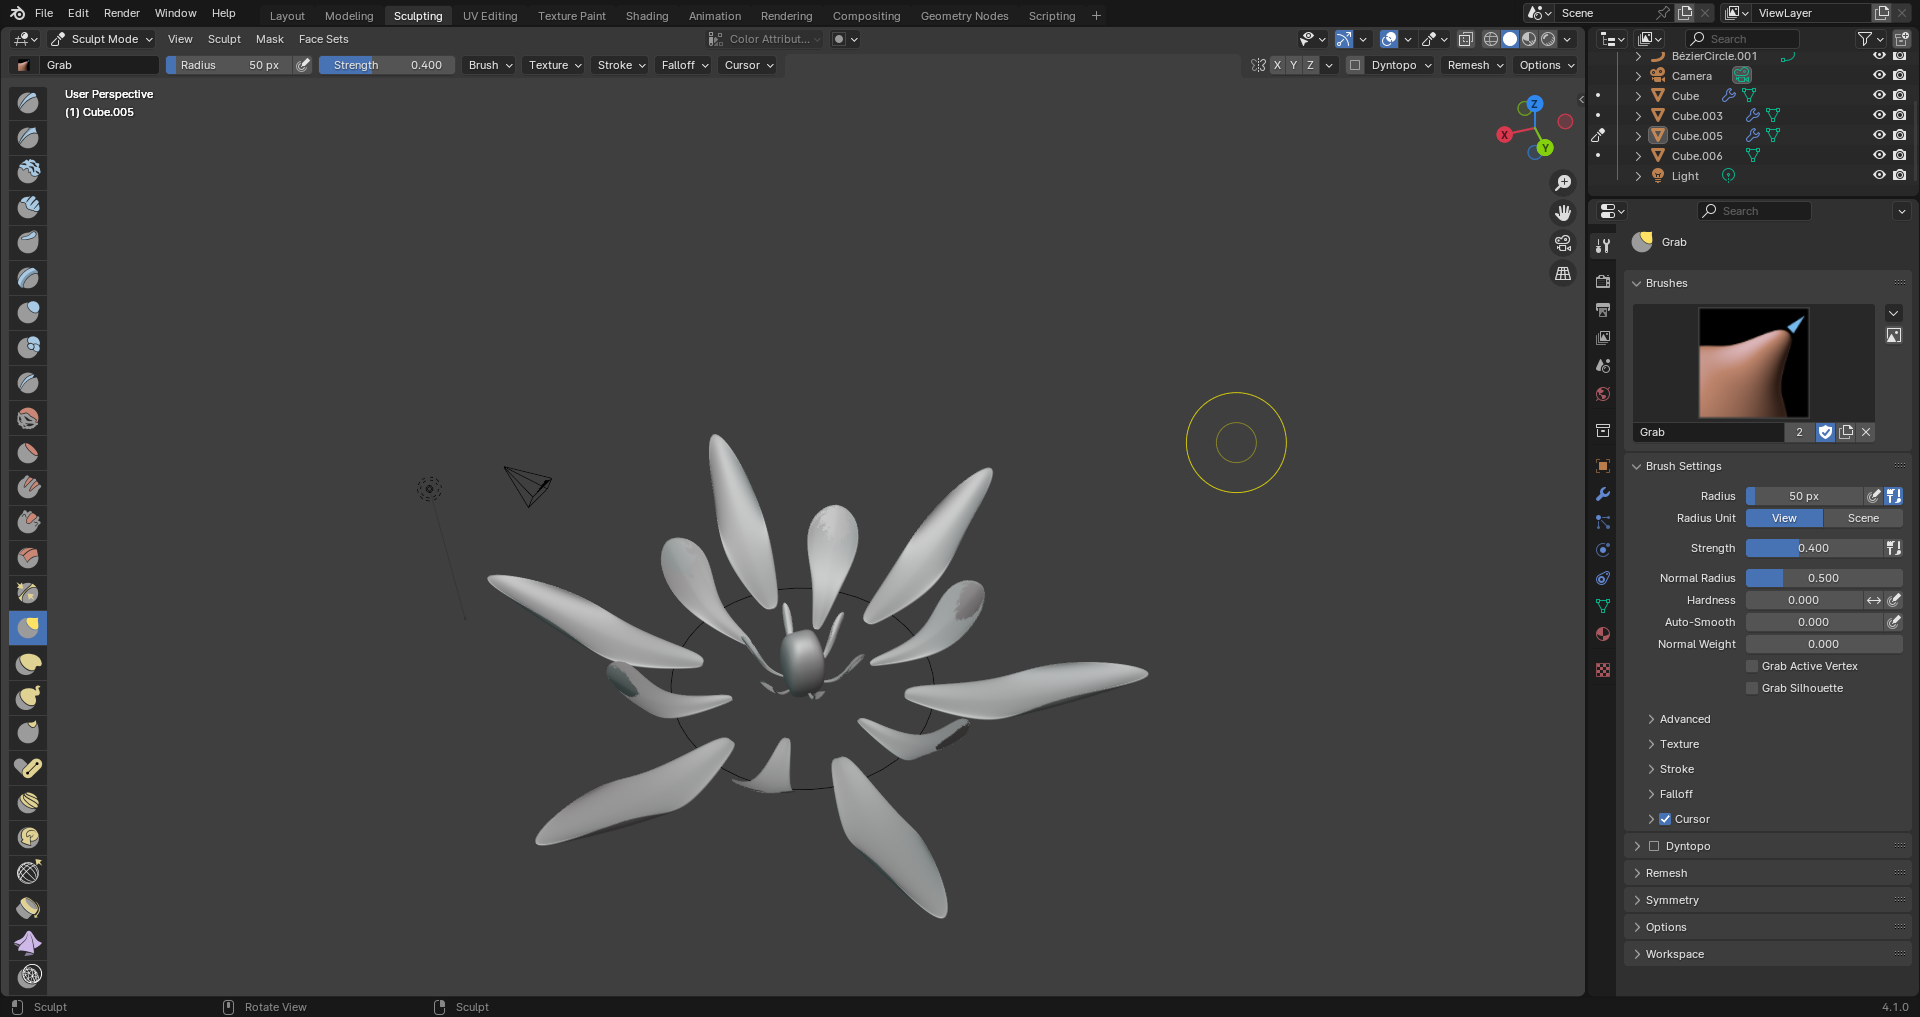Adjust the Normal Radius slider
Image resolution: width=1920 pixels, height=1017 pixels.
pos(1824,578)
